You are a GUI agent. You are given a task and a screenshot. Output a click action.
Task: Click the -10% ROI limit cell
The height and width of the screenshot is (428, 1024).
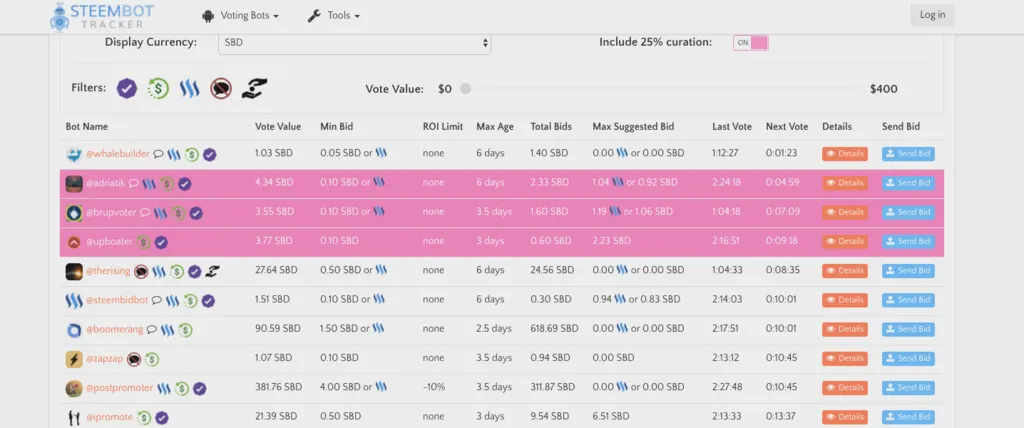434,387
